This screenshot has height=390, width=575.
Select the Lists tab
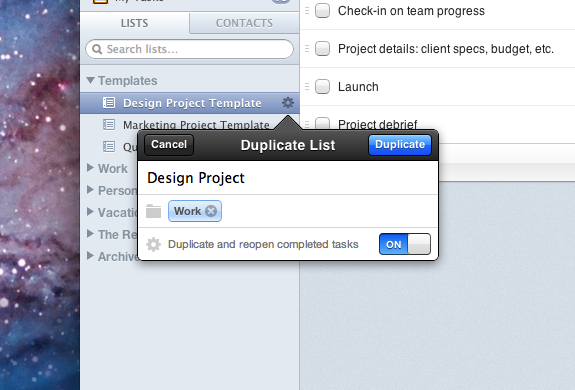tap(135, 23)
